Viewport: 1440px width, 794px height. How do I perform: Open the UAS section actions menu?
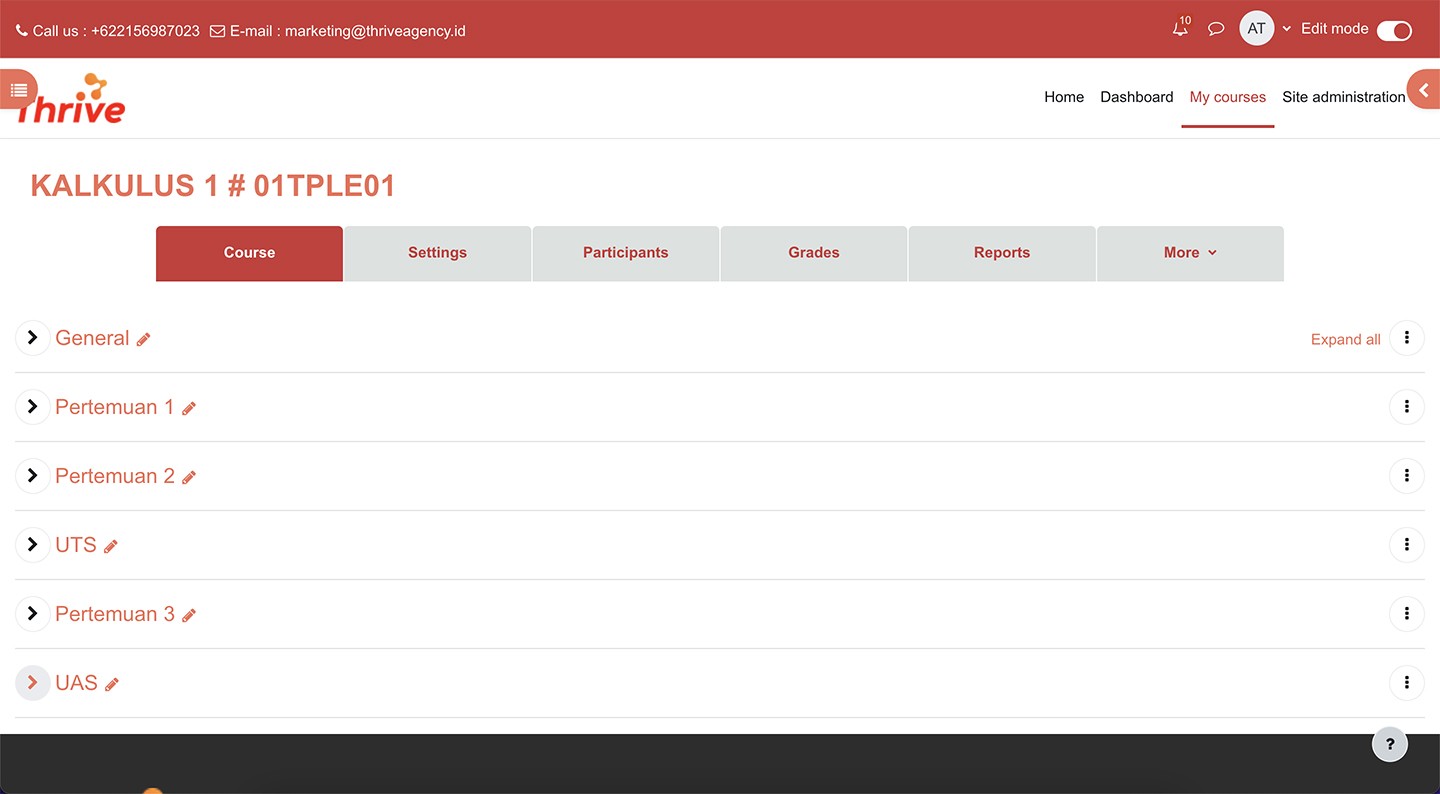[x=1406, y=683]
